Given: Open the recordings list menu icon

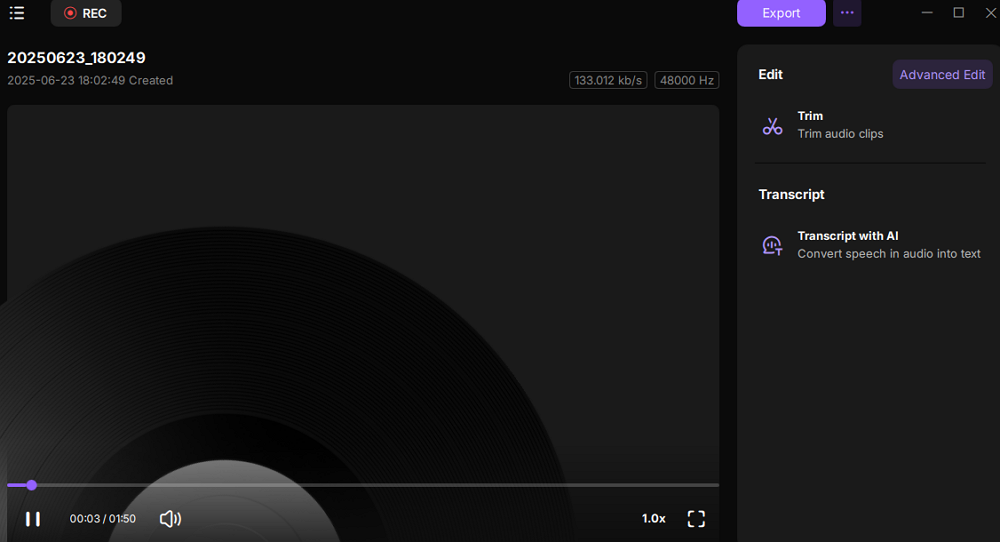Looking at the screenshot, I should click(x=17, y=13).
